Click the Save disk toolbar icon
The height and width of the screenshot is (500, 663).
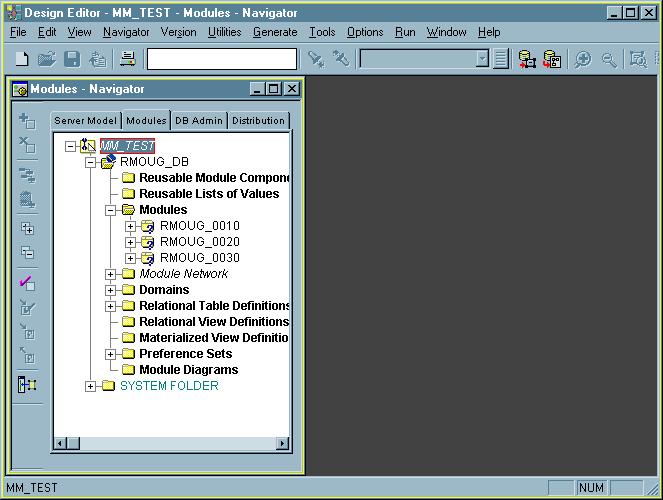coord(72,59)
